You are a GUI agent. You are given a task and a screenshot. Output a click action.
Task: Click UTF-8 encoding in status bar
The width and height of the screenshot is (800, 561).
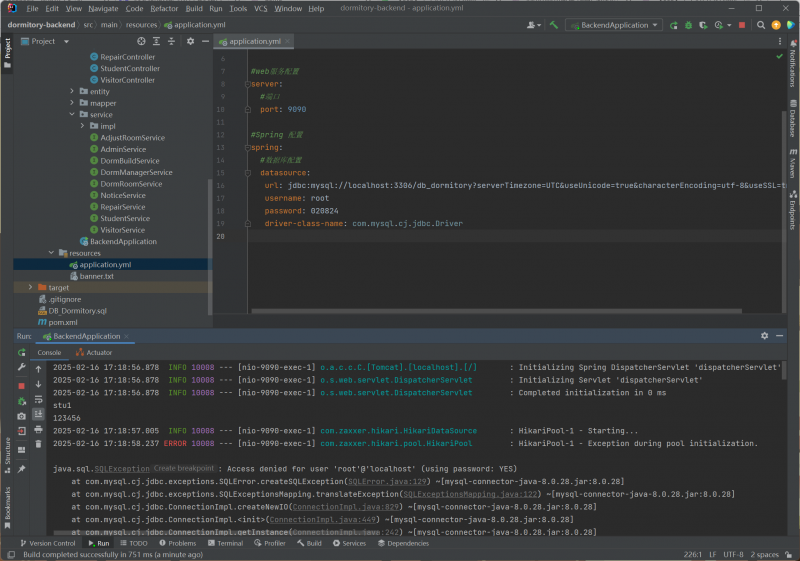733,554
